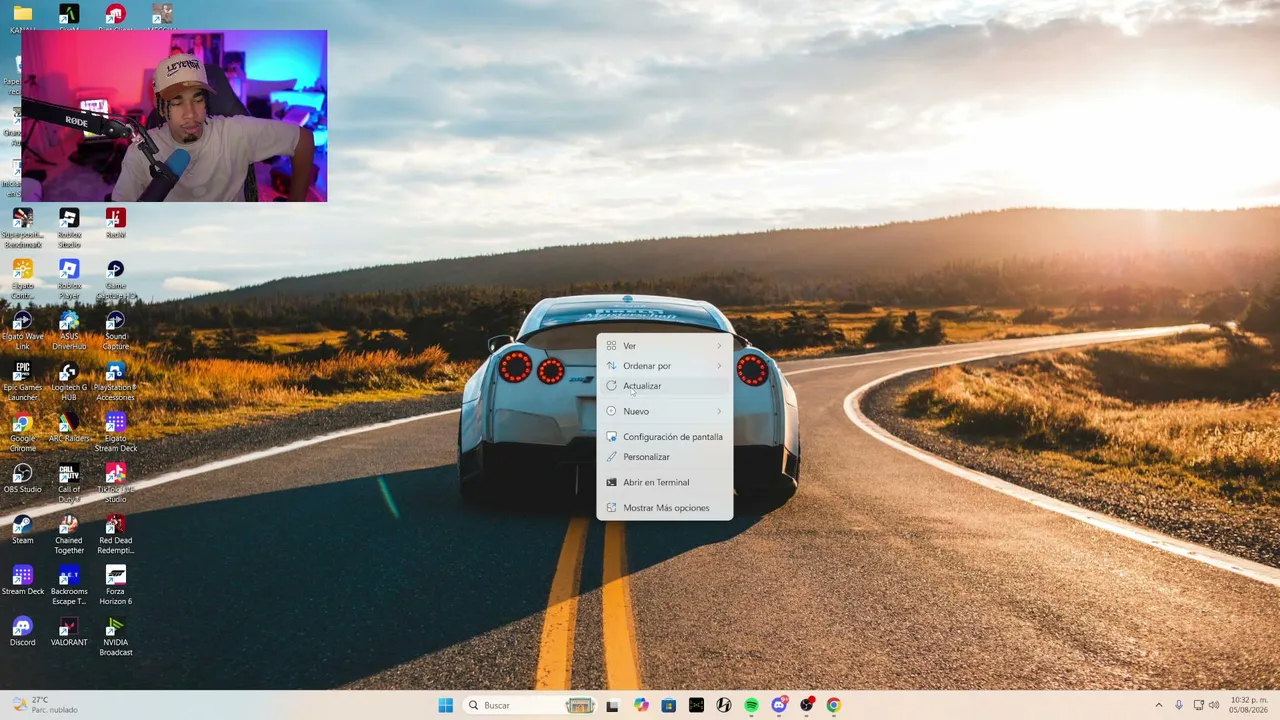The image size is (1280, 720).
Task: Open the network tray icon
Action: 1198,705
